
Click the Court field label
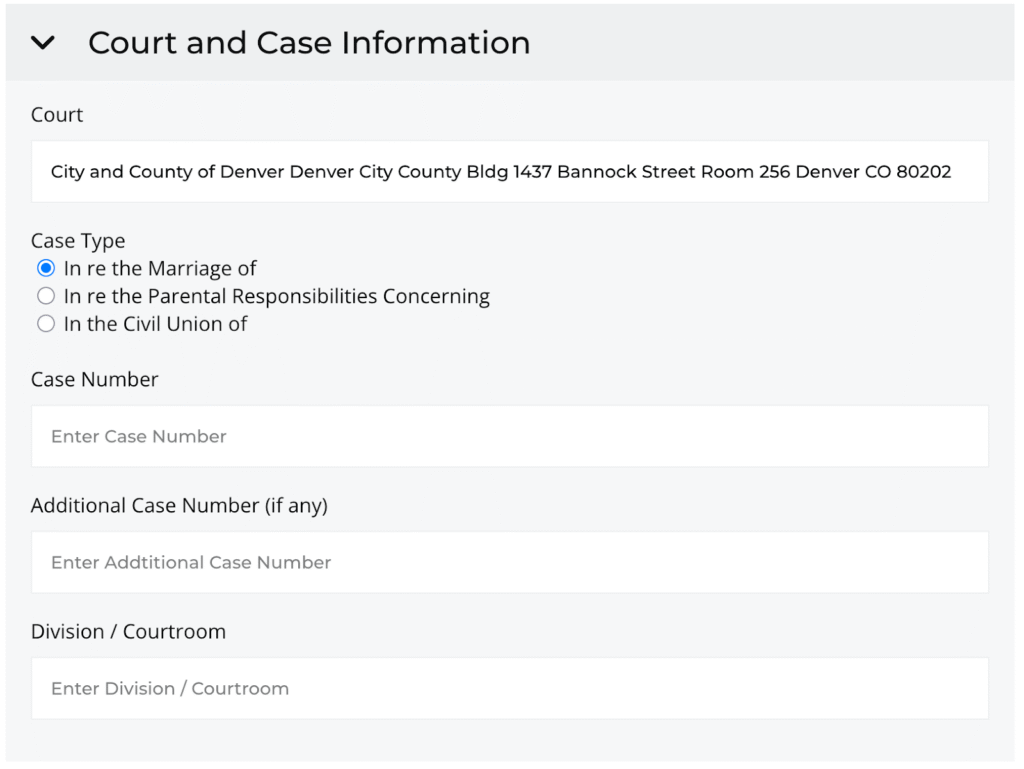tap(57, 115)
